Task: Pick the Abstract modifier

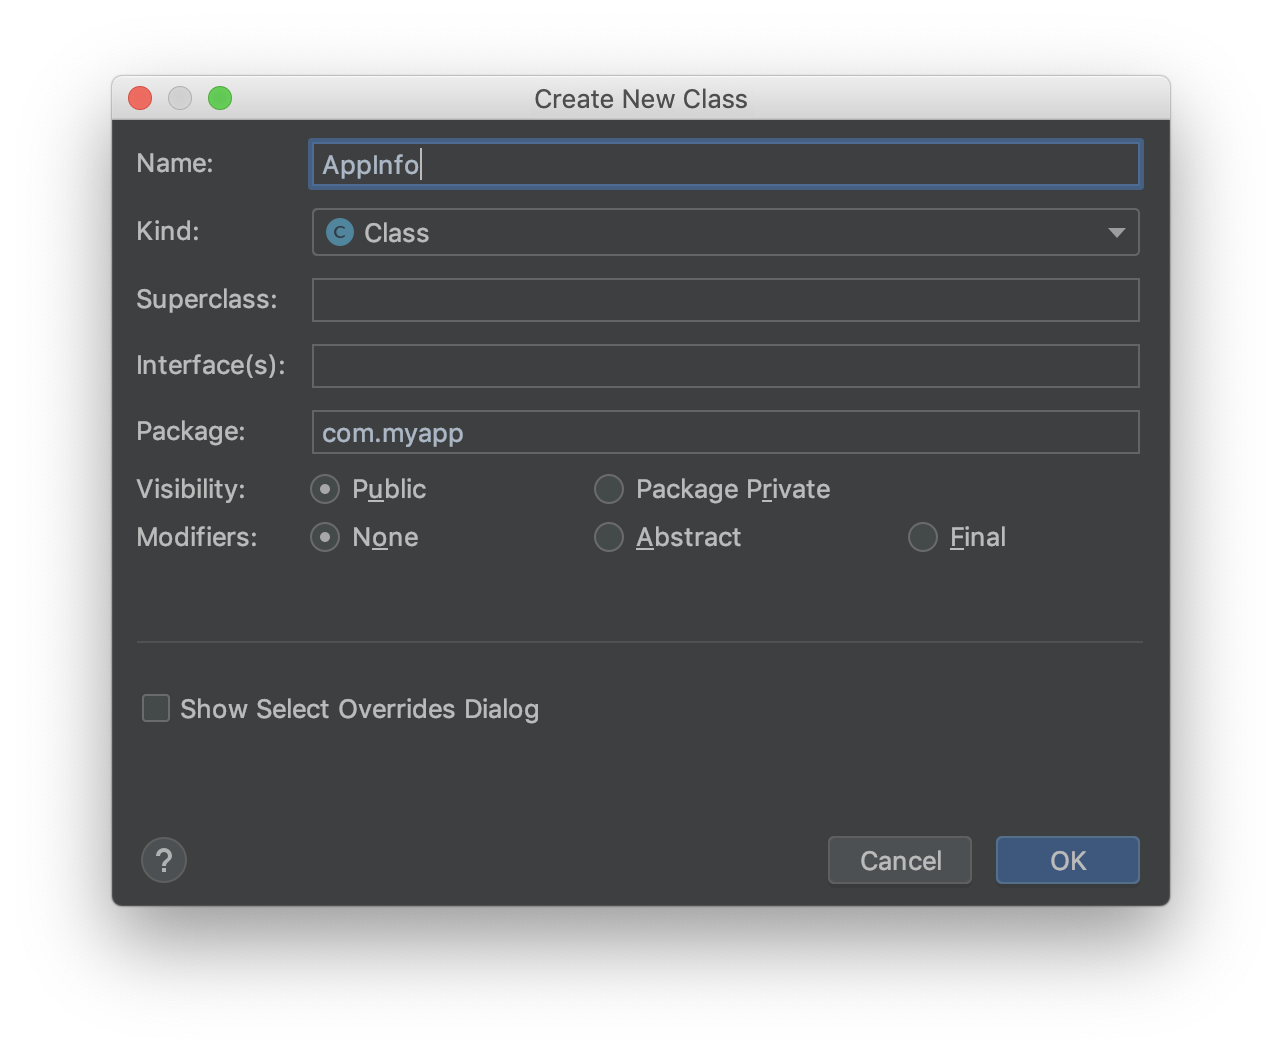Action: point(609,537)
